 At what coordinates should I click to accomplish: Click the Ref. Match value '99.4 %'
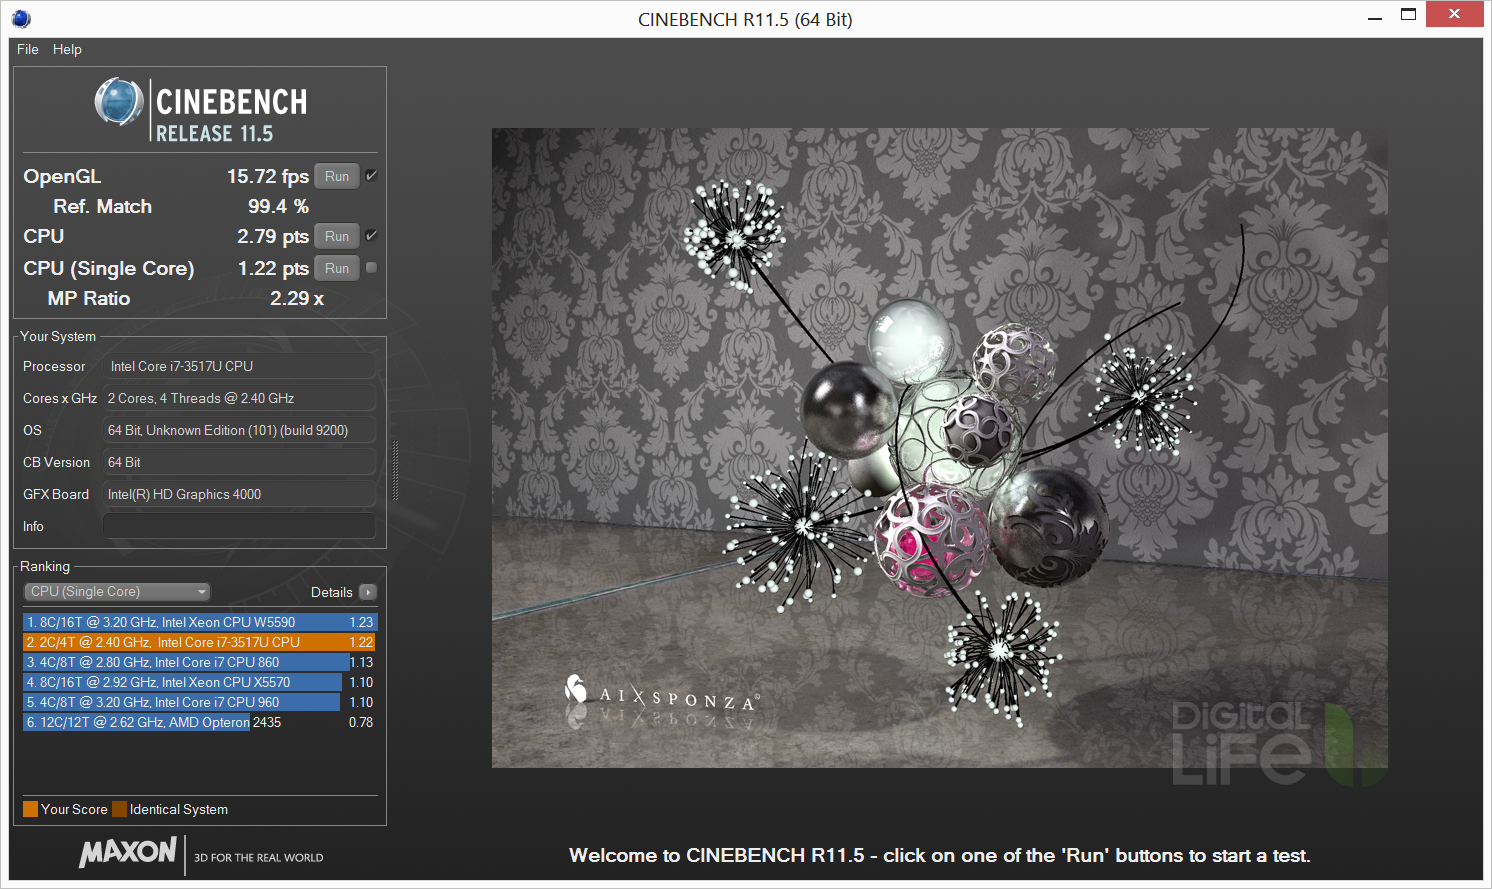(278, 206)
